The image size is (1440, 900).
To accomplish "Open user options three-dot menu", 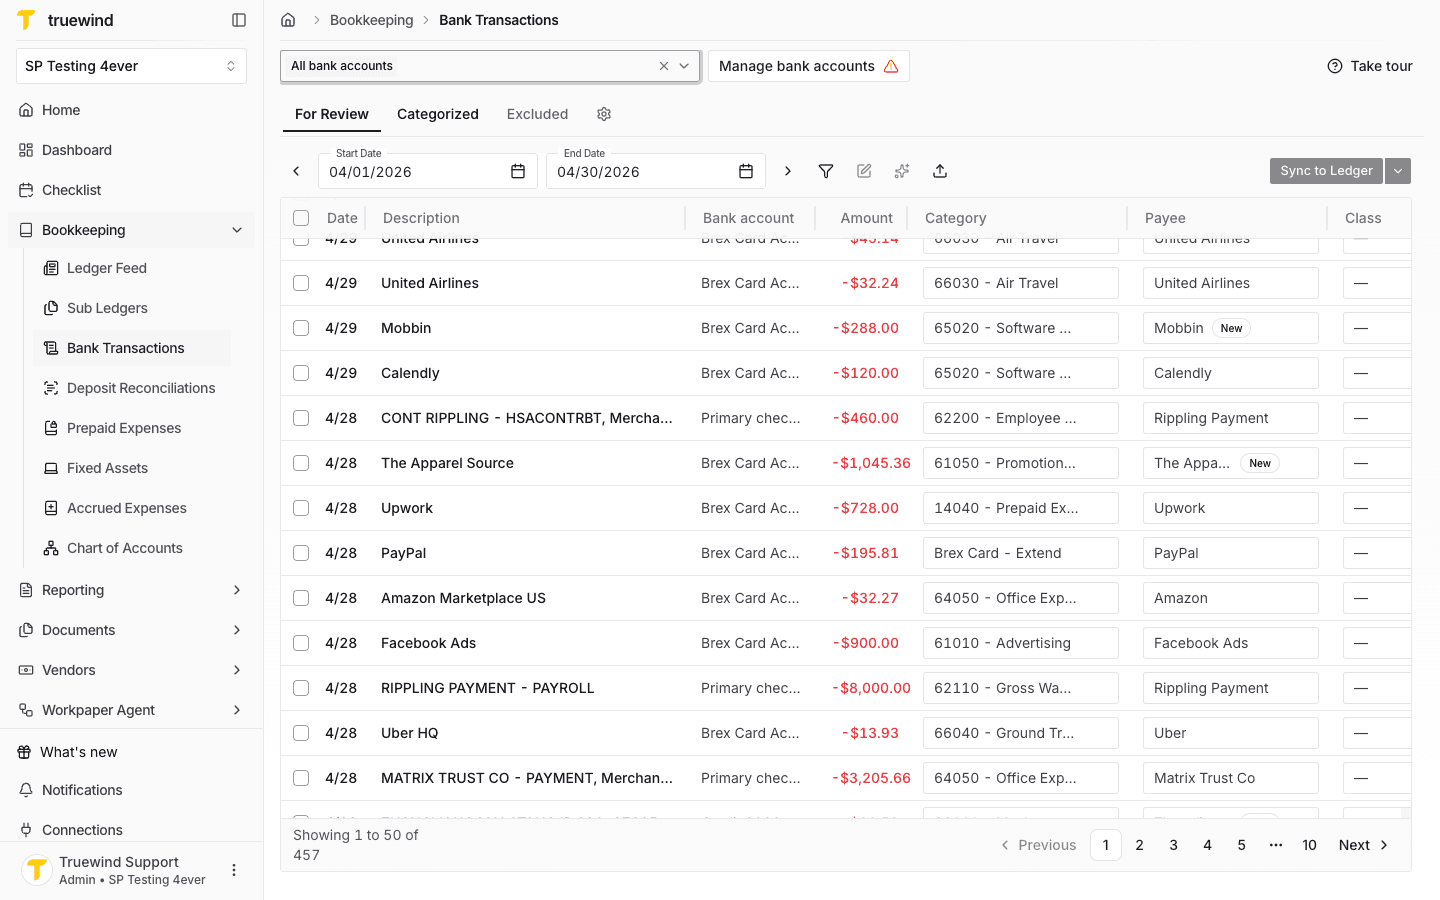I will pos(234,870).
